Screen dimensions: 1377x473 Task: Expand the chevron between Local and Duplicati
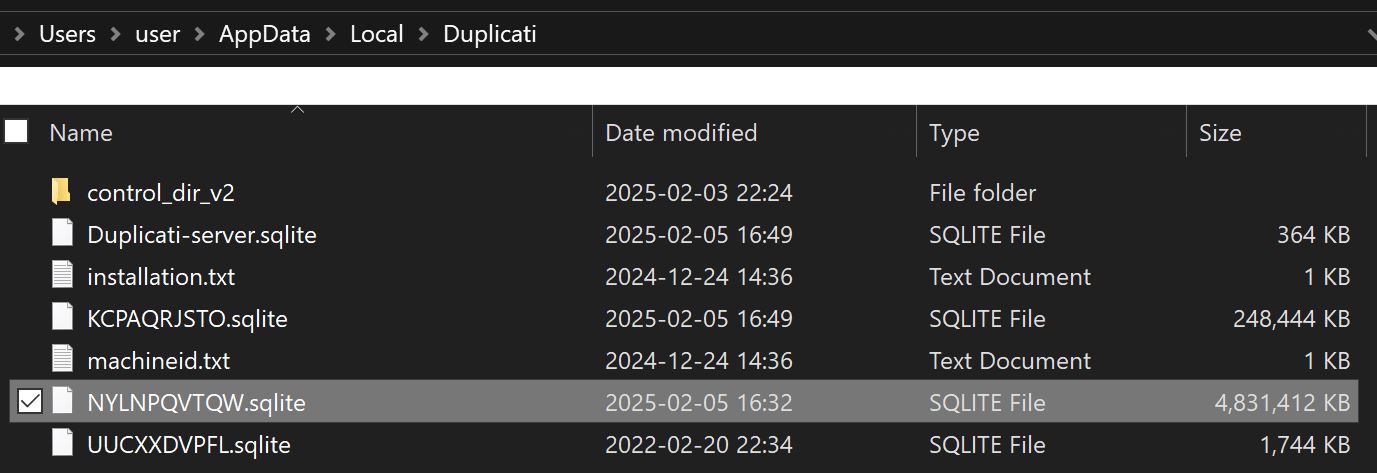(x=423, y=34)
